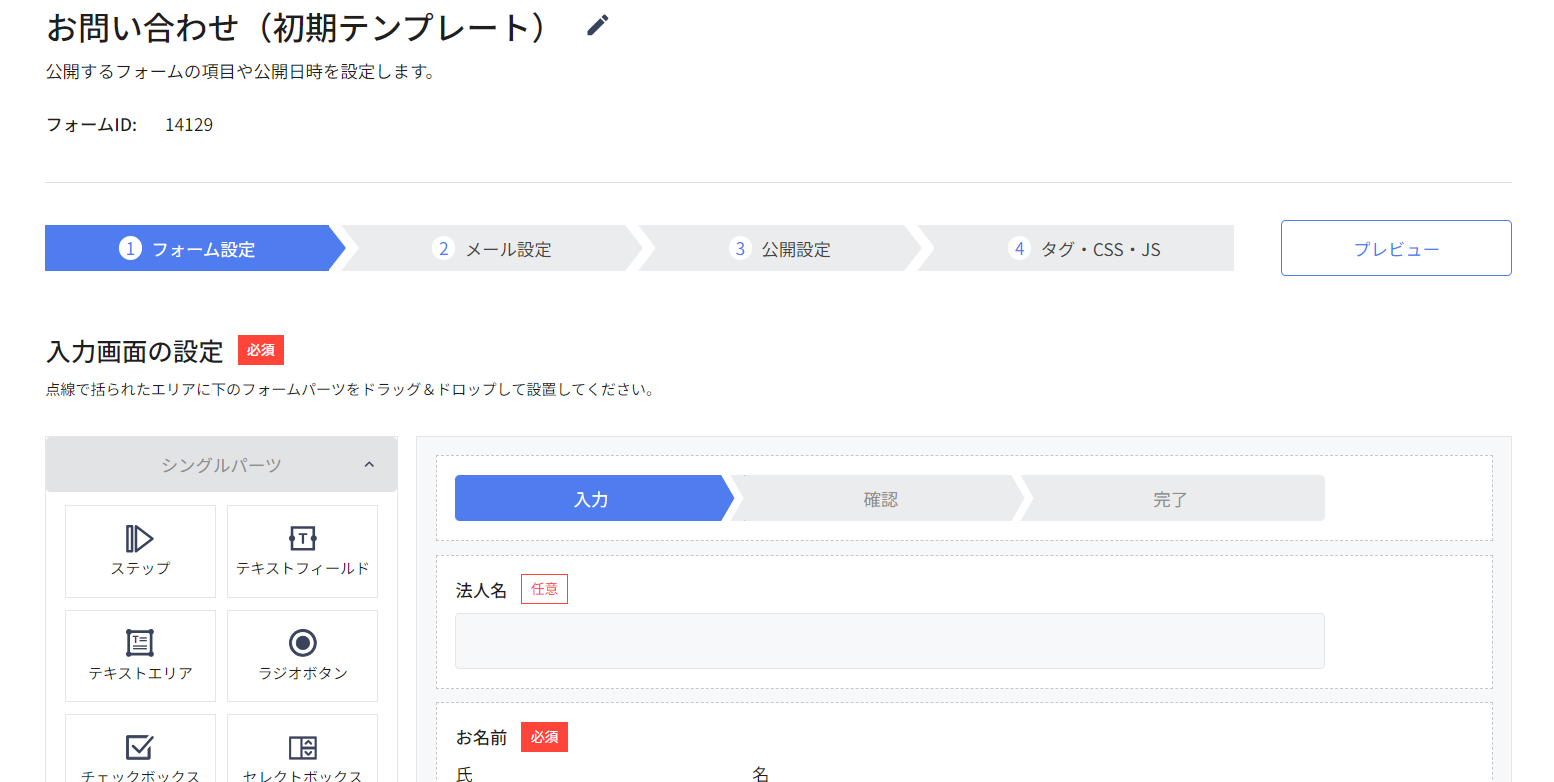Open the タグ・CSS・JS step
The width and height of the screenshot is (1554, 782).
pos(1085,249)
